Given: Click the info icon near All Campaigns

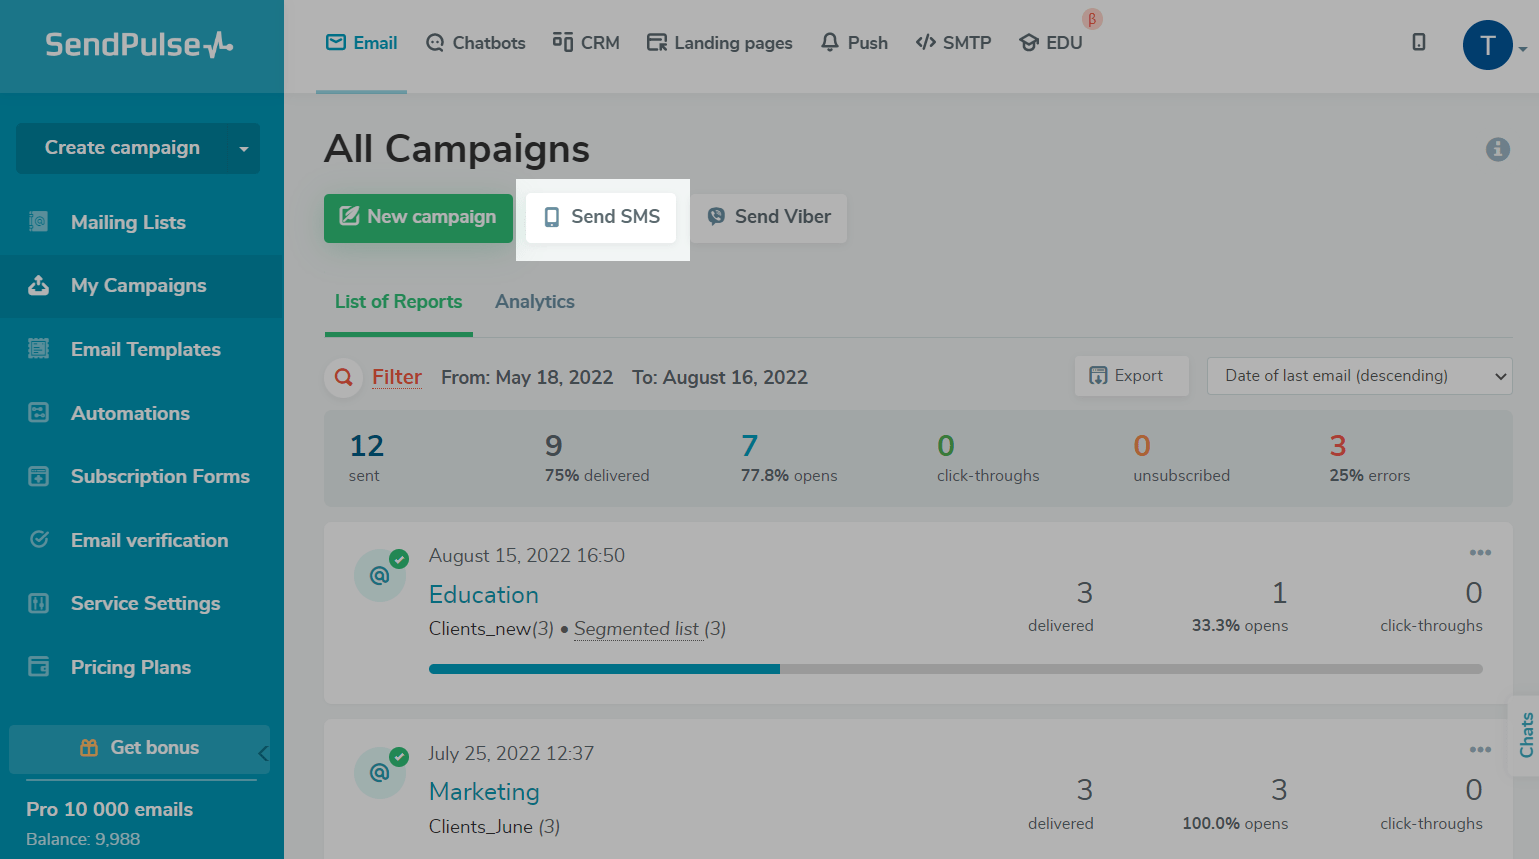Looking at the screenshot, I should pos(1498,149).
